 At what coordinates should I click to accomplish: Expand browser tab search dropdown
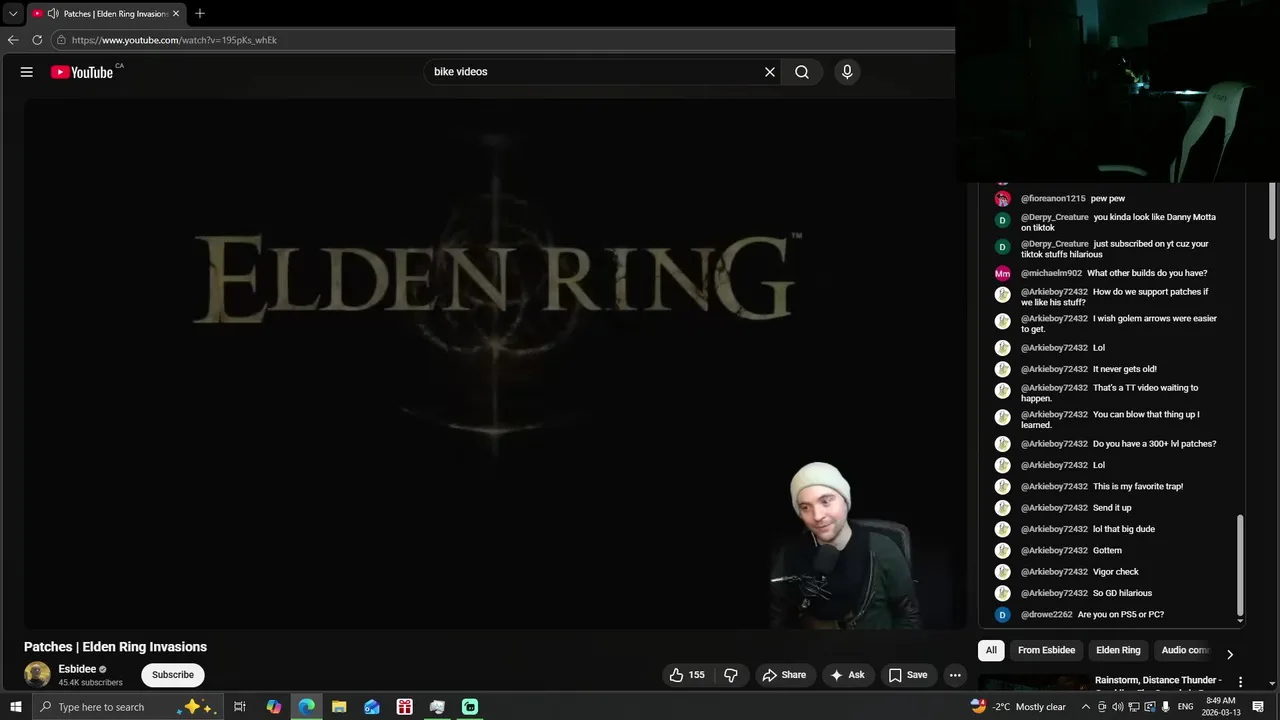pyautogui.click(x=13, y=14)
